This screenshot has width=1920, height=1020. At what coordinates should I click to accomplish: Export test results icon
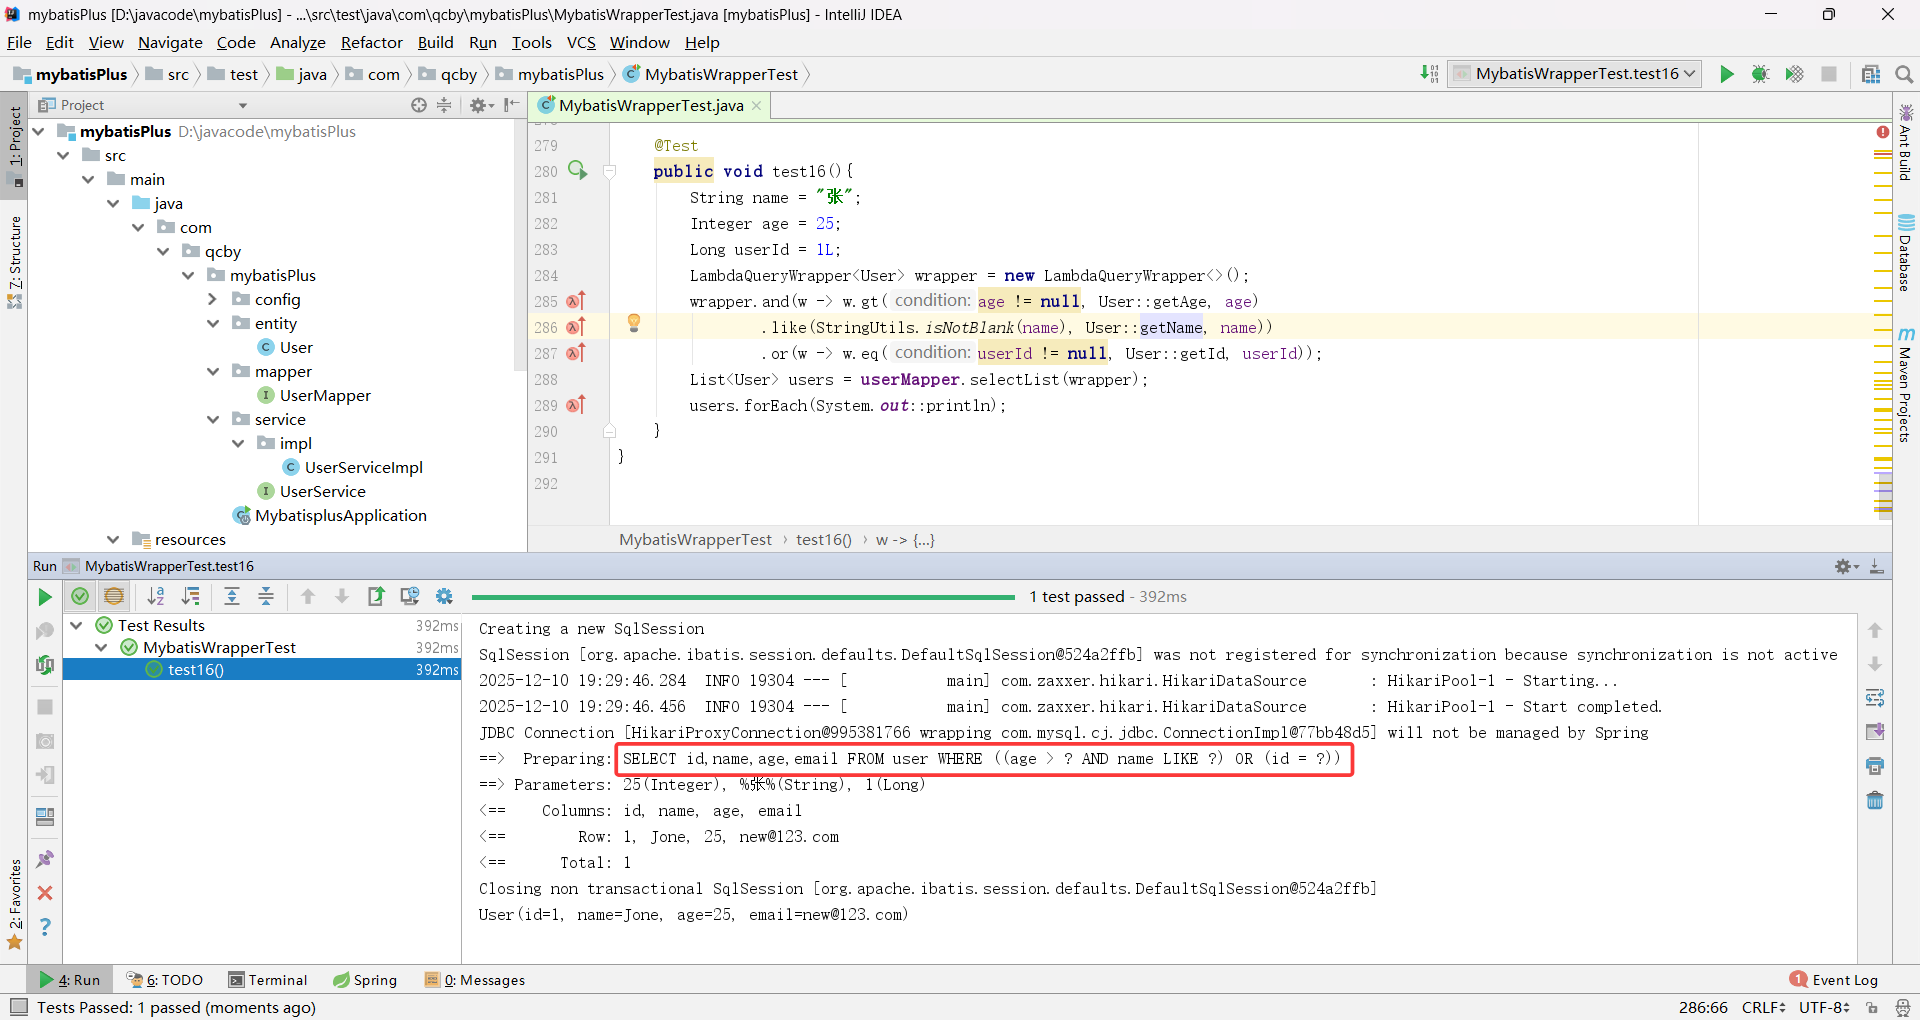pyautogui.click(x=376, y=597)
